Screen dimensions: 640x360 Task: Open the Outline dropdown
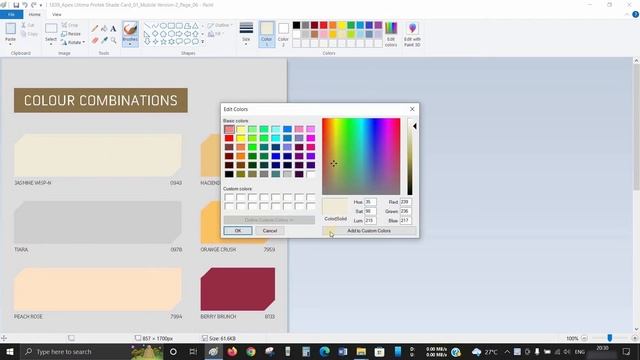[x=220, y=25]
